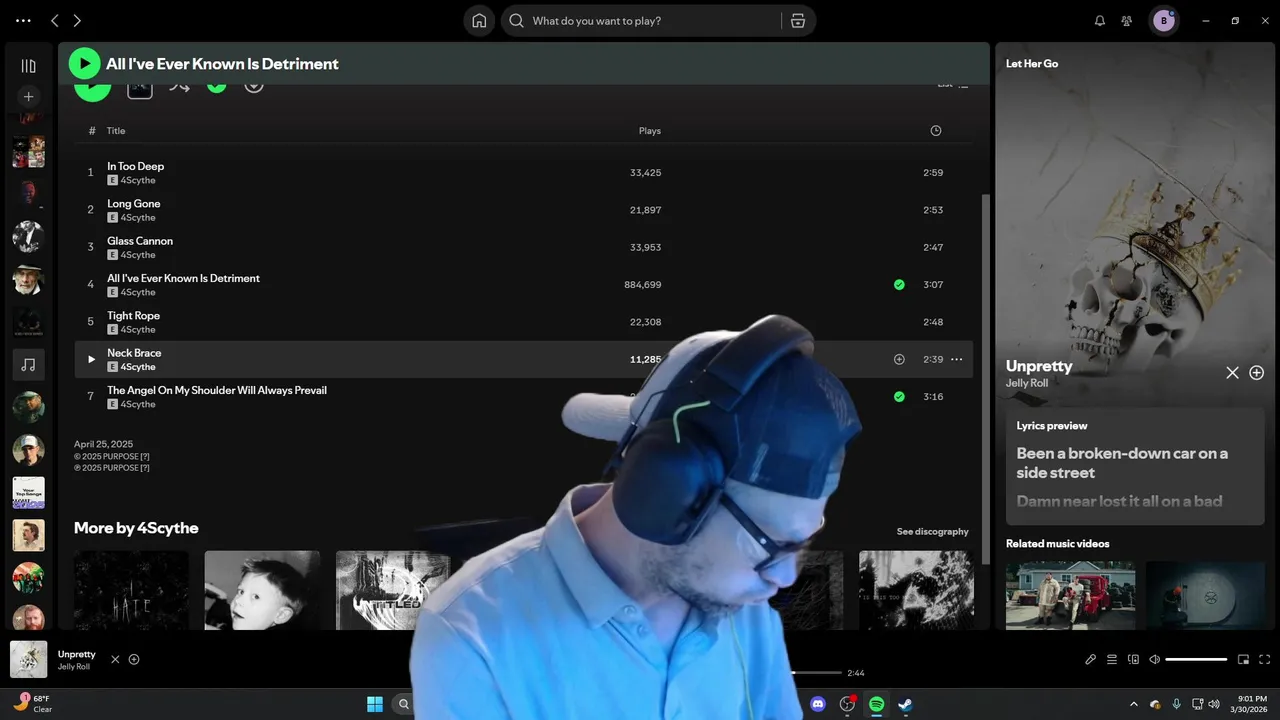
Task: Open Discord from Windows taskbar
Action: (x=818, y=704)
